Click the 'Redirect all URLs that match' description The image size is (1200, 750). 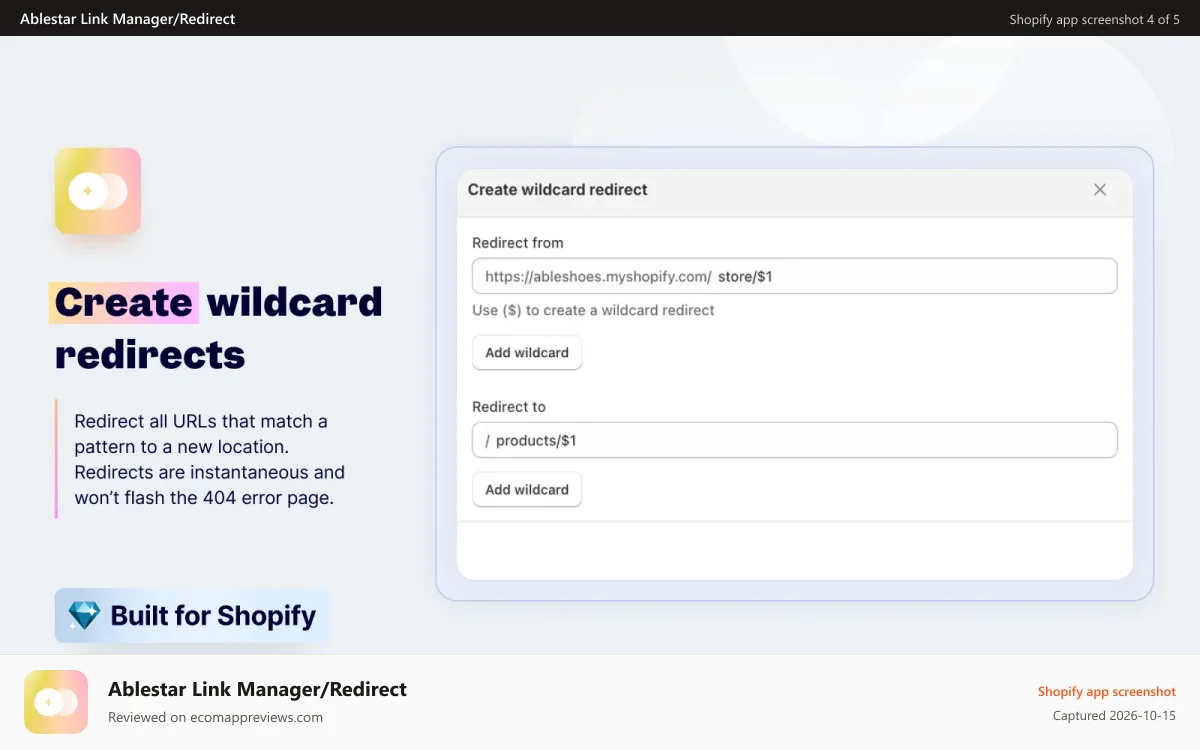point(210,459)
